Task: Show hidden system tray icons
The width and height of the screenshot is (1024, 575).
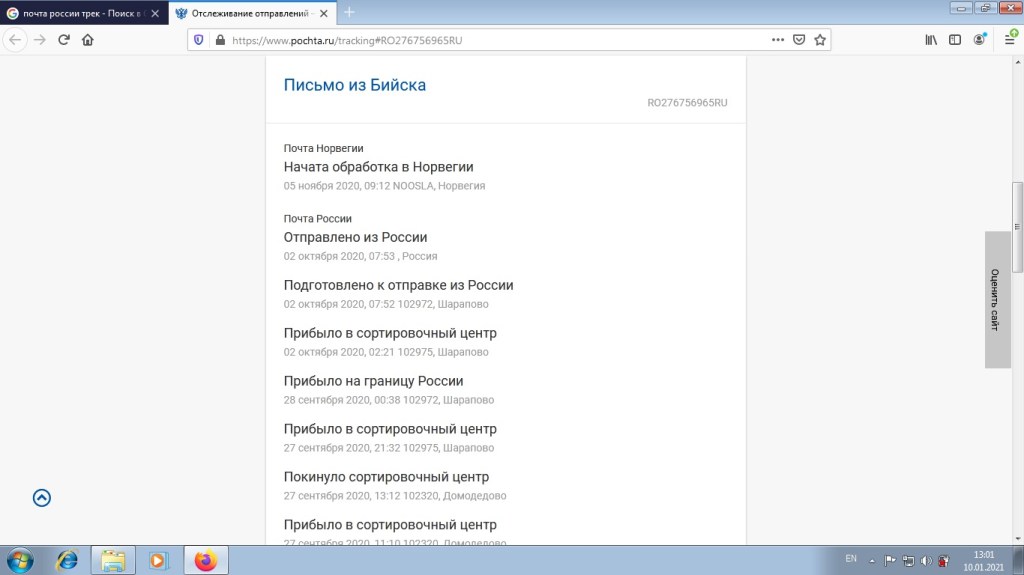Action: [x=871, y=560]
